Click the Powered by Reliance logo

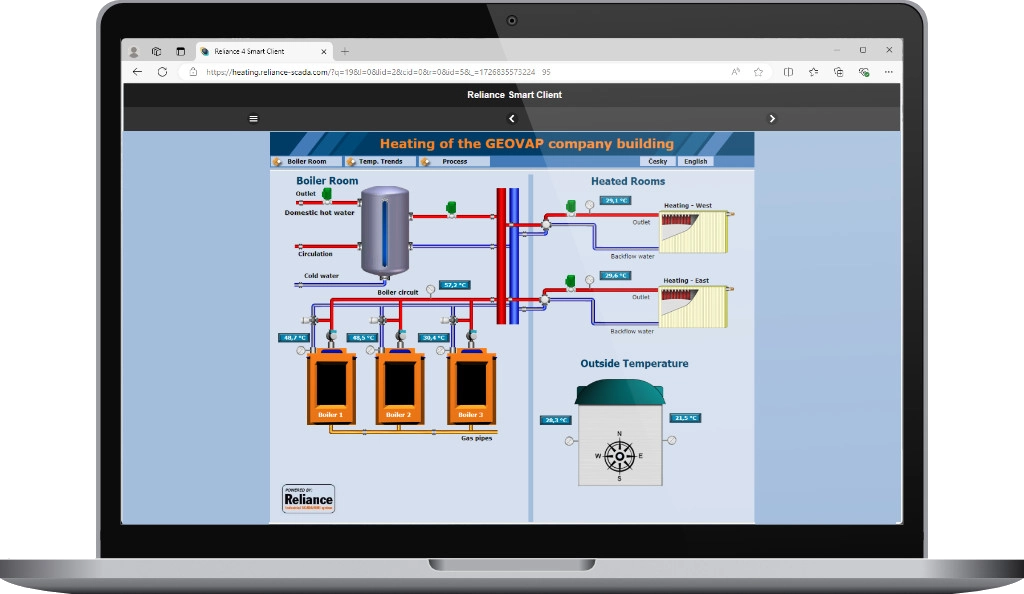(x=308, y=499)
